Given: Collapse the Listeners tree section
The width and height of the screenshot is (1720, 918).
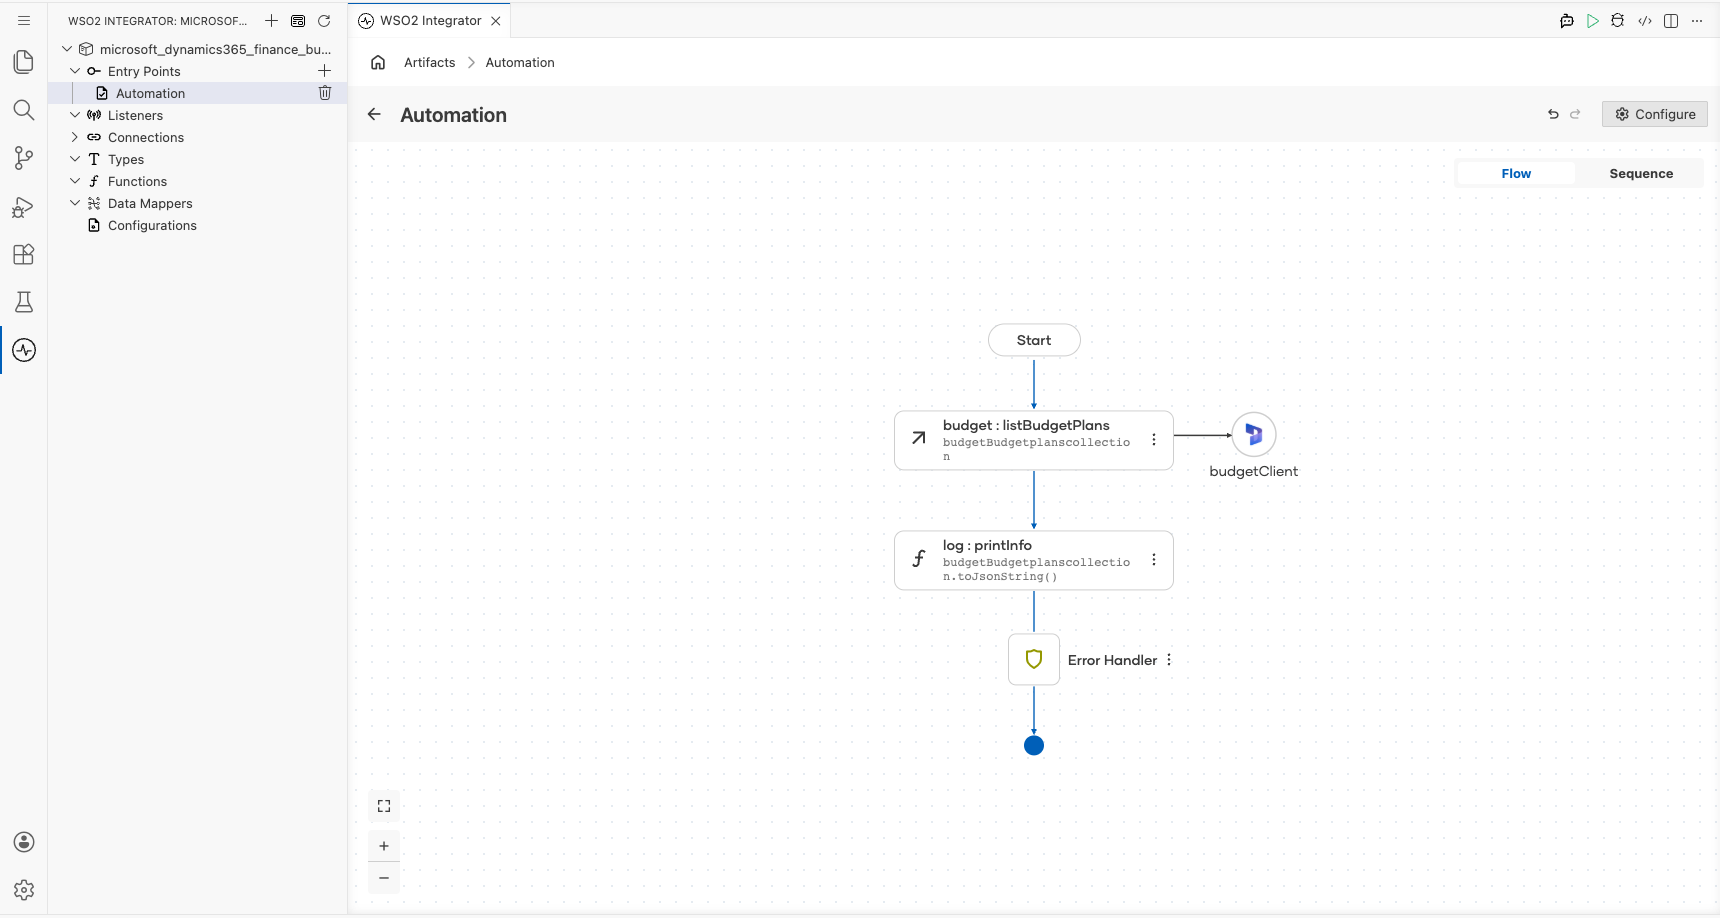Looking at the screenshot, I should [x=75, y=115].
